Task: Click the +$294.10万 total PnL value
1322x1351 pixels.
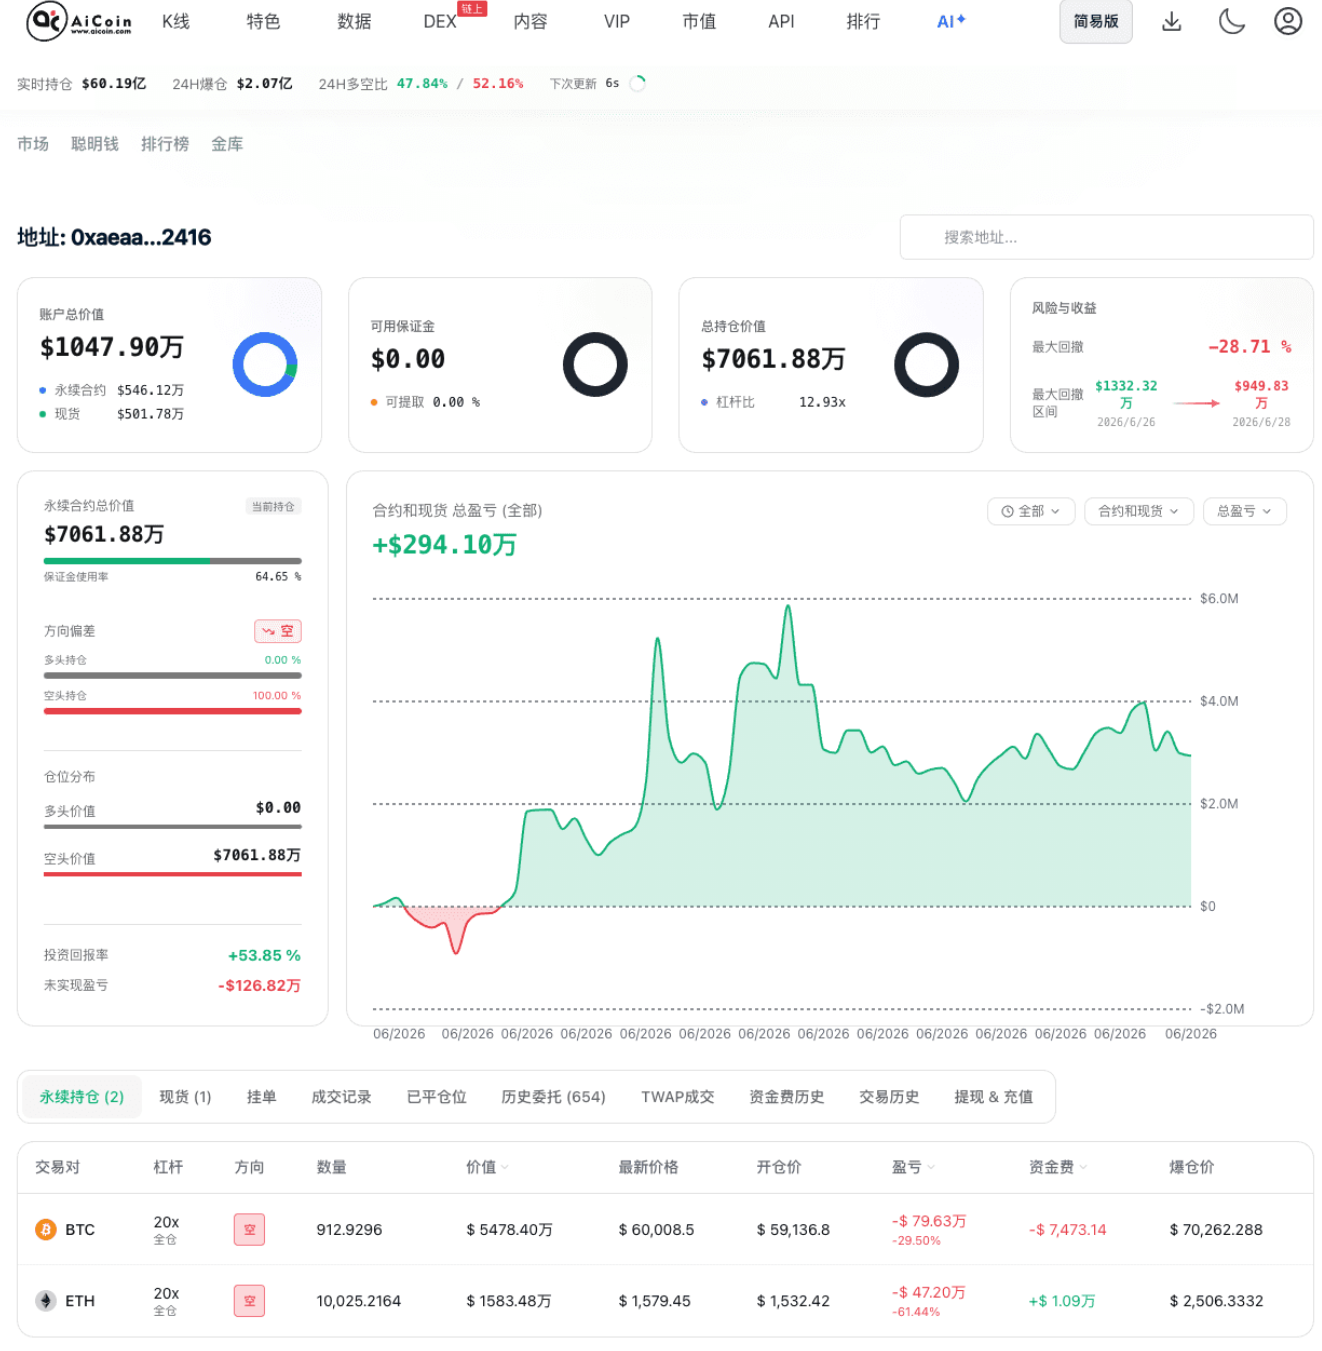Action: point(444,544)
